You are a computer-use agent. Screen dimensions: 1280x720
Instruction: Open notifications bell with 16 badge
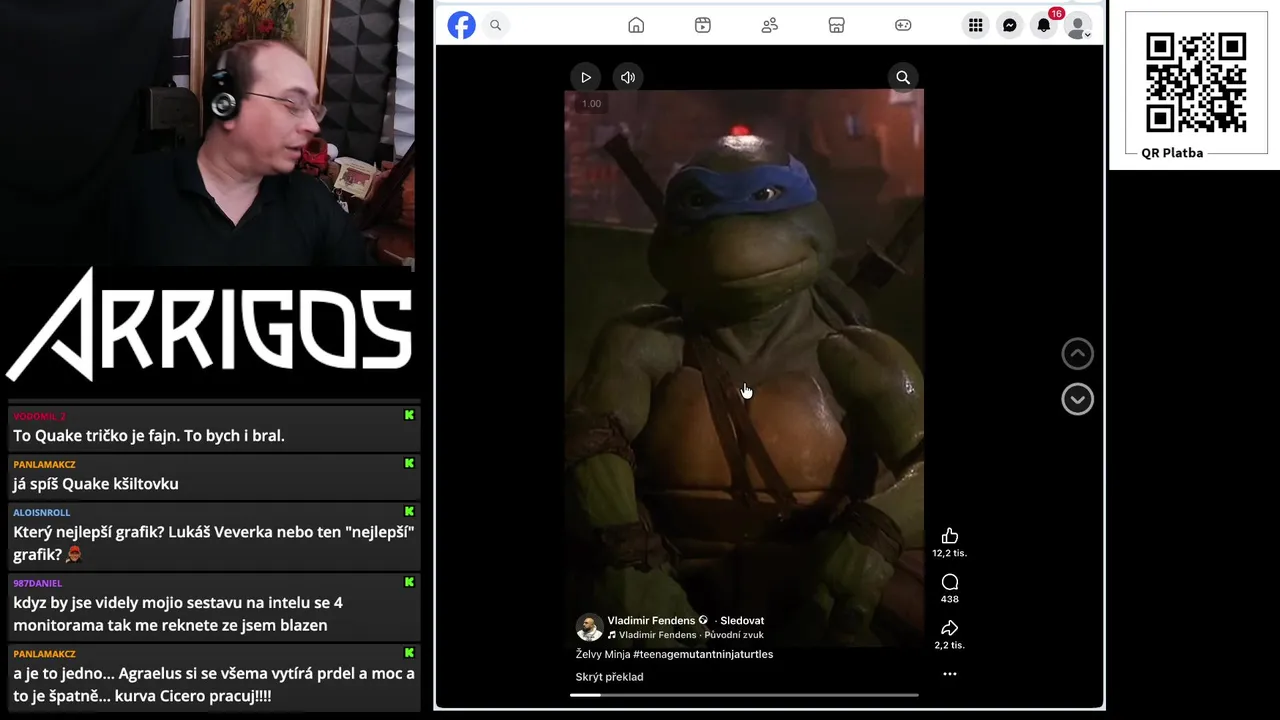1044,25
